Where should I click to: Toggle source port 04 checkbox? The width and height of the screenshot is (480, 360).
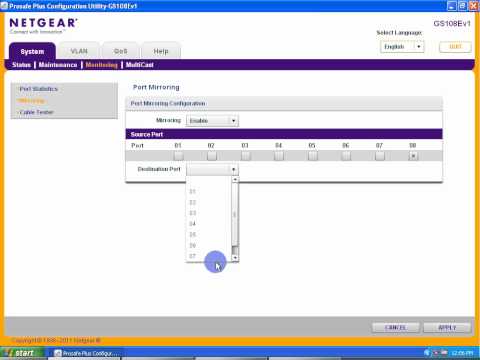click(279, 156)
